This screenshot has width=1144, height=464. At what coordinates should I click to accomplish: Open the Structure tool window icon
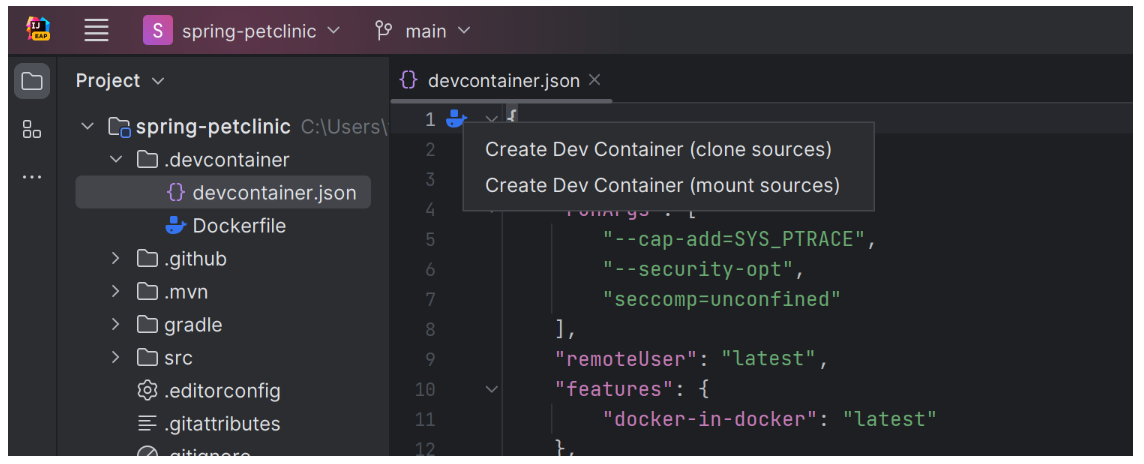click(x=32, y=129)
